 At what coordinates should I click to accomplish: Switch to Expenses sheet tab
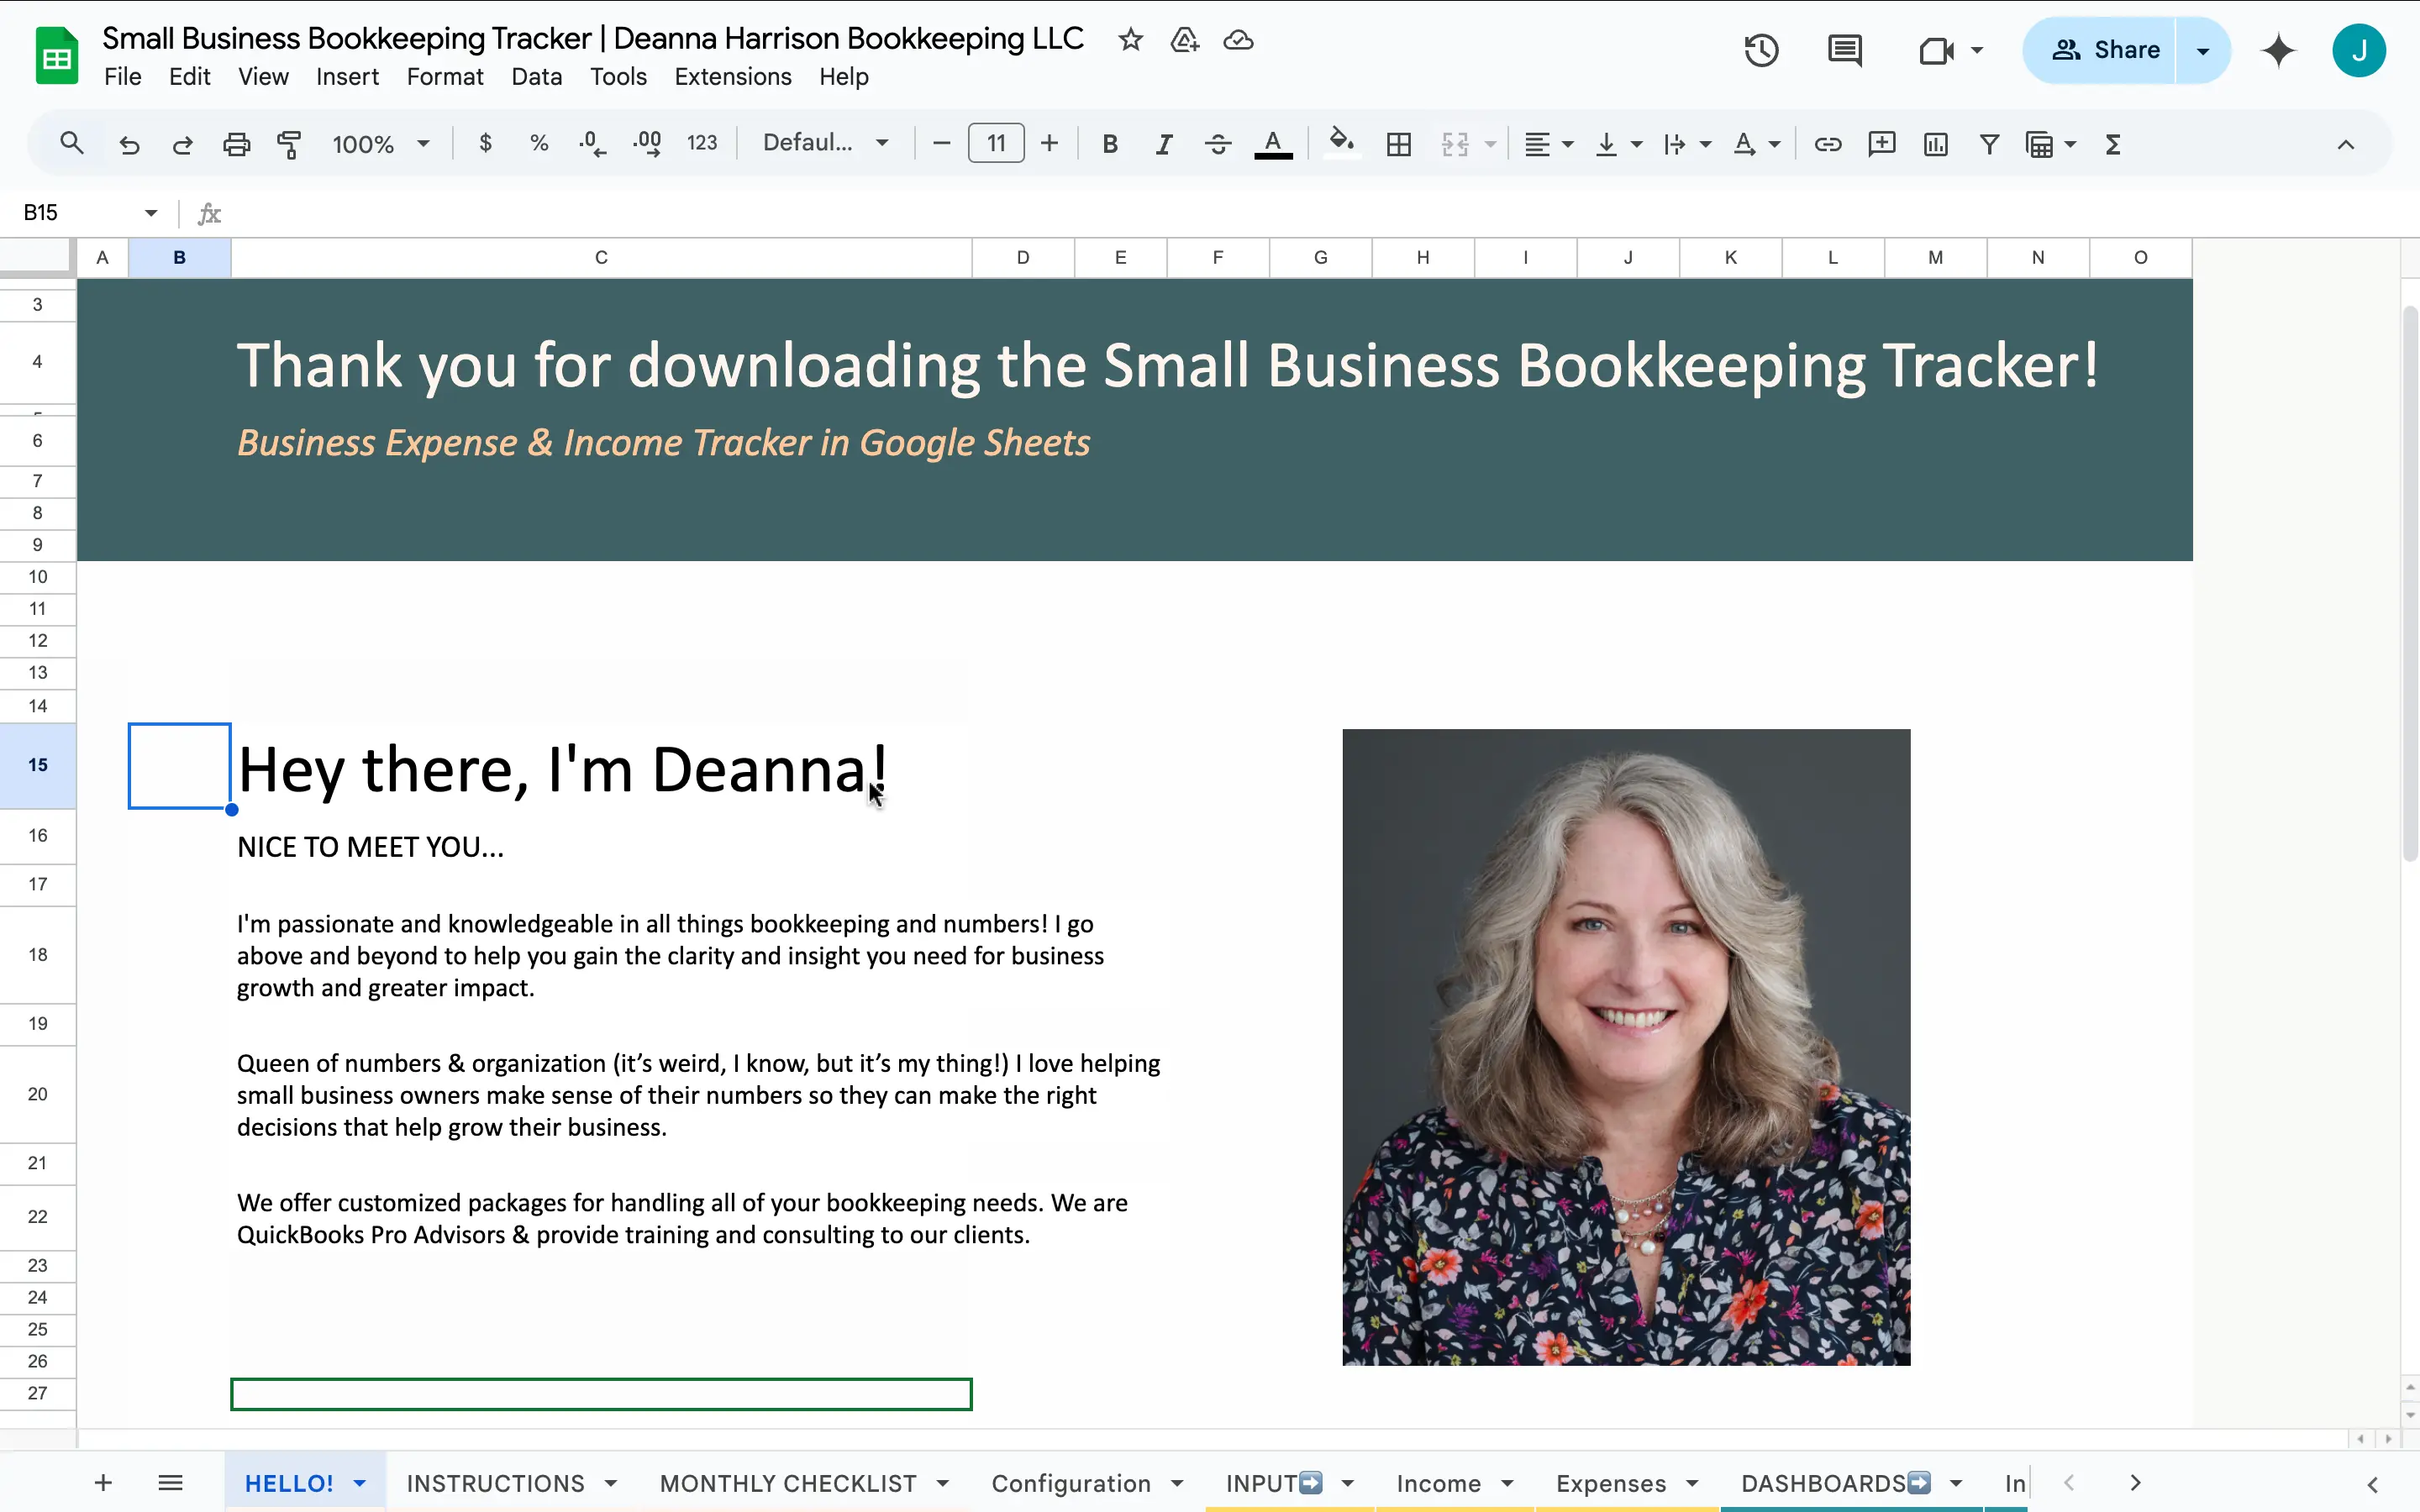pos(1611,1483)
